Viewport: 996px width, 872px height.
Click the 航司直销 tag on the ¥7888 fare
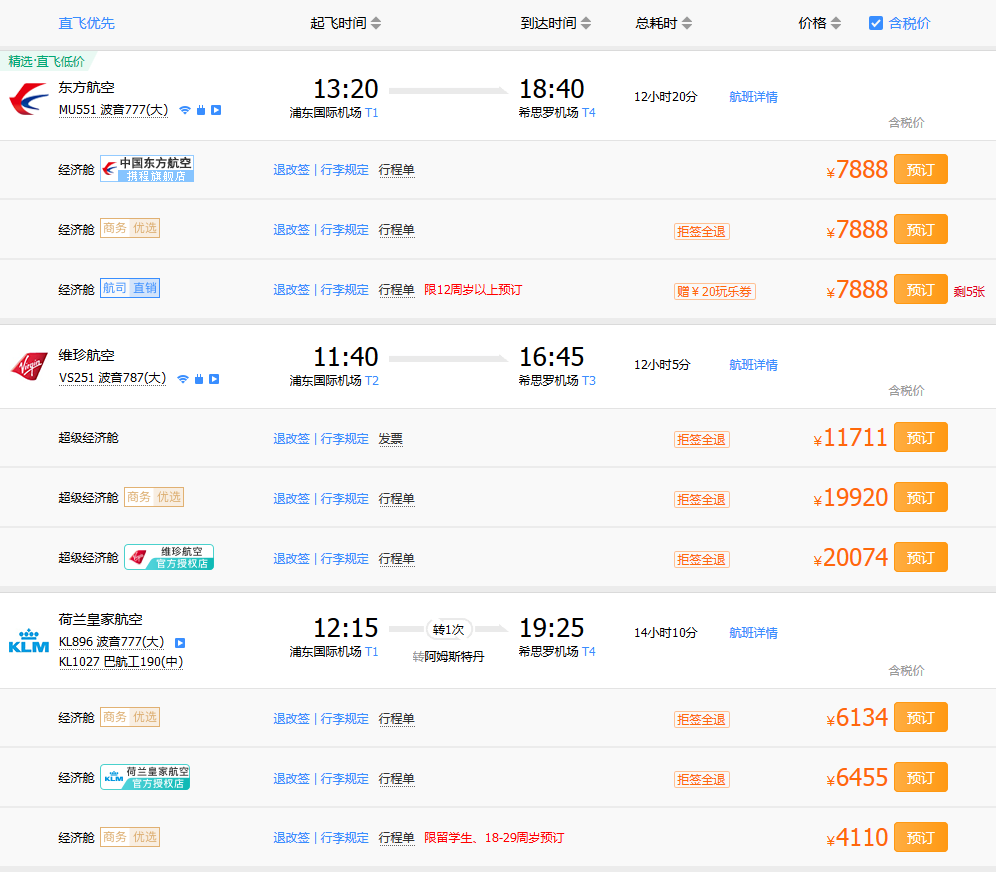130,288
